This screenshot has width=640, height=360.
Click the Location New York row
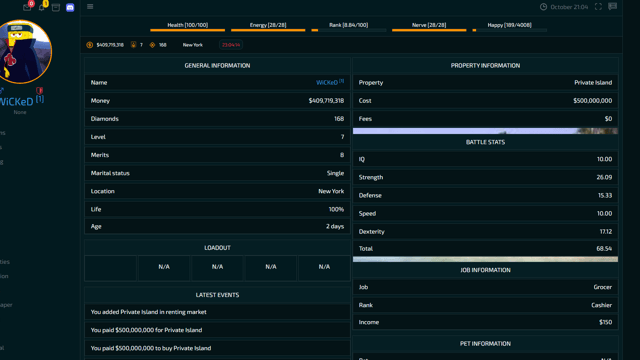pyautogui.click(x=217, y=191)
